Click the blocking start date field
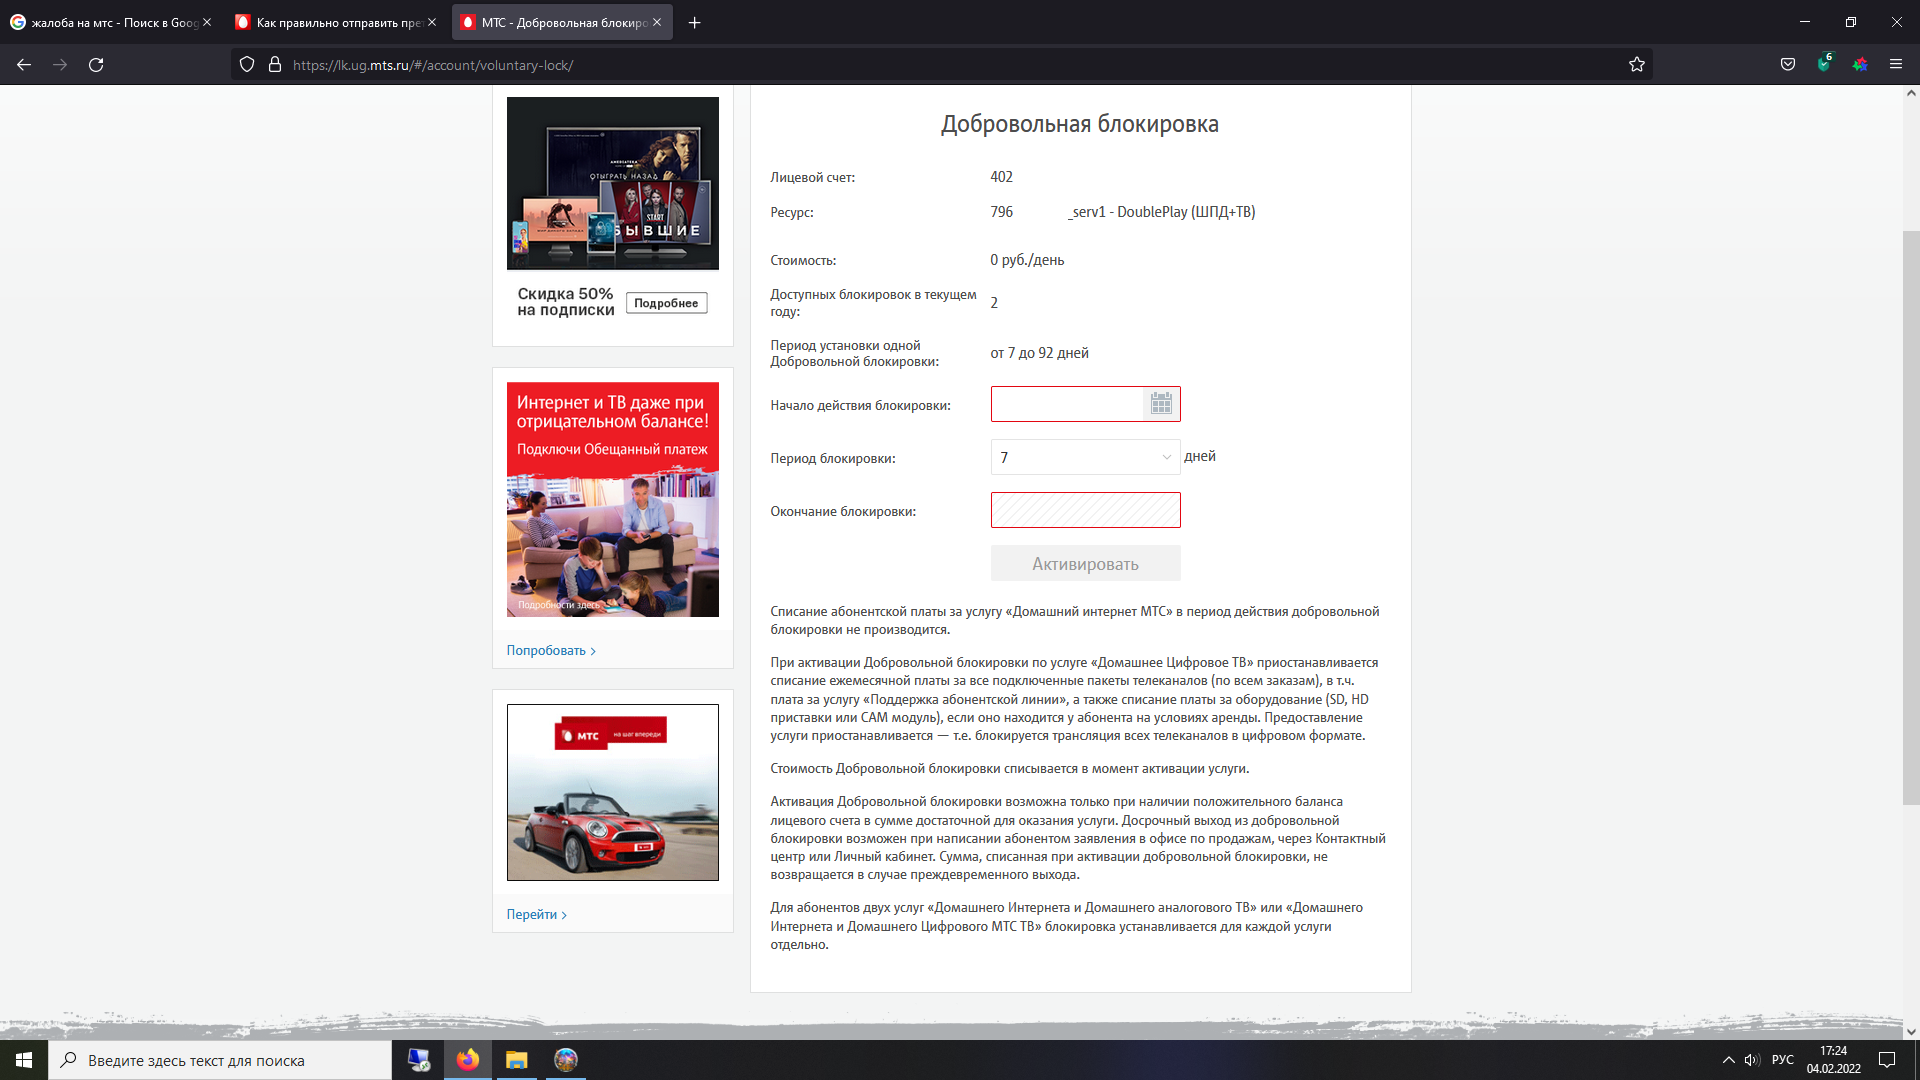1920x1080 pixels. (x=1067, y=404)
